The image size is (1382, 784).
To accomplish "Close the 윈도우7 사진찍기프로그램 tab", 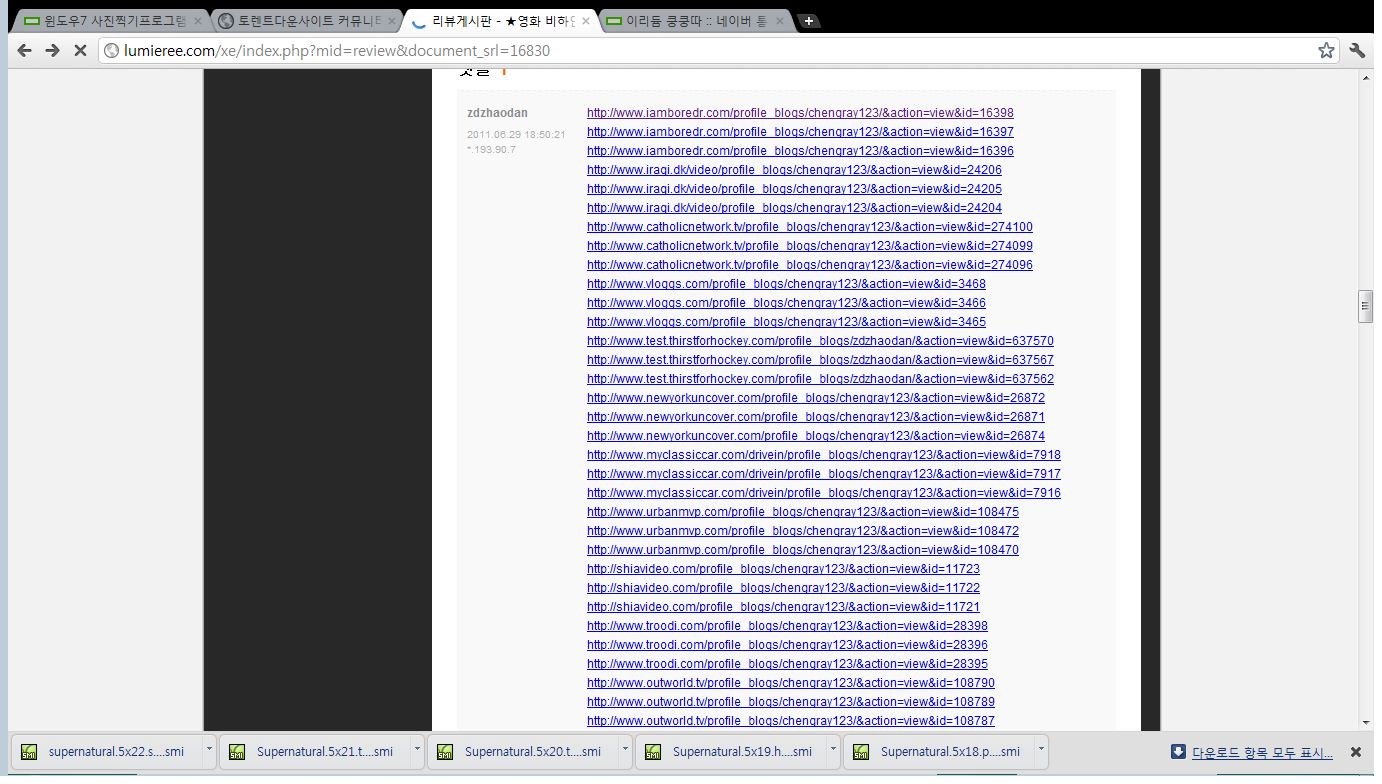I will pyautogui.click(x=197, y=21).
